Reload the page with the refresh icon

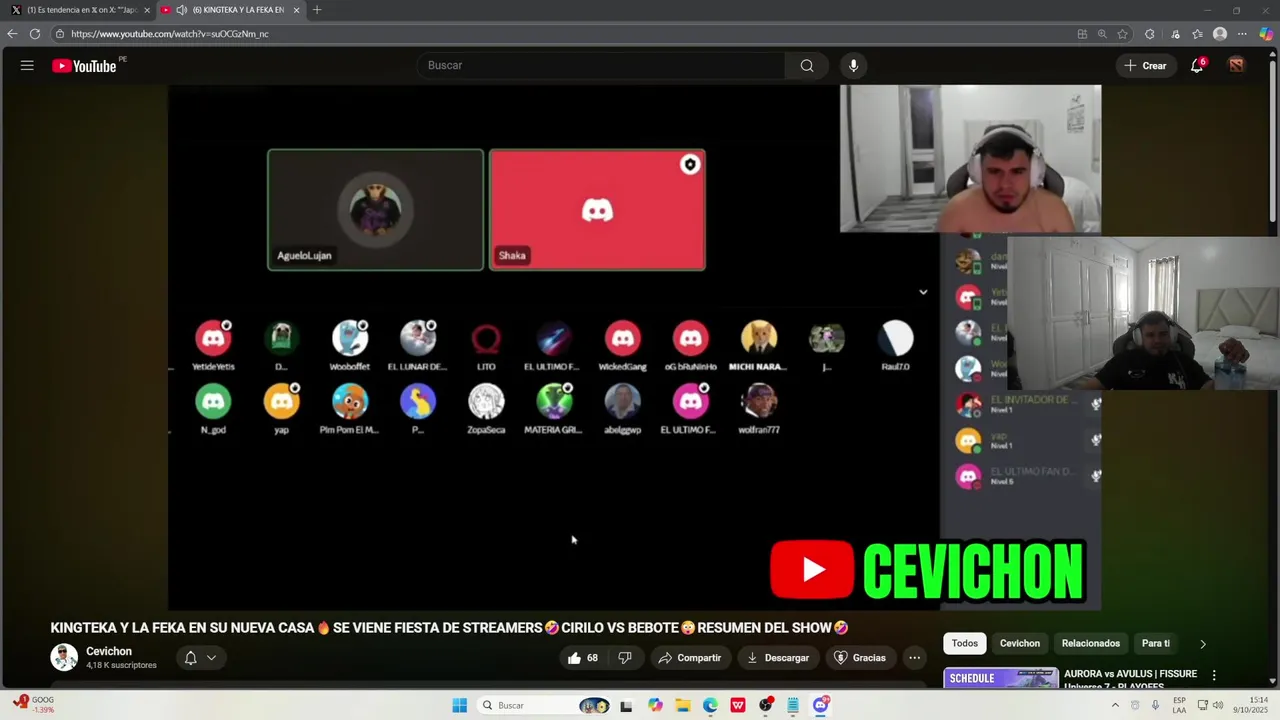pos(35,33)
